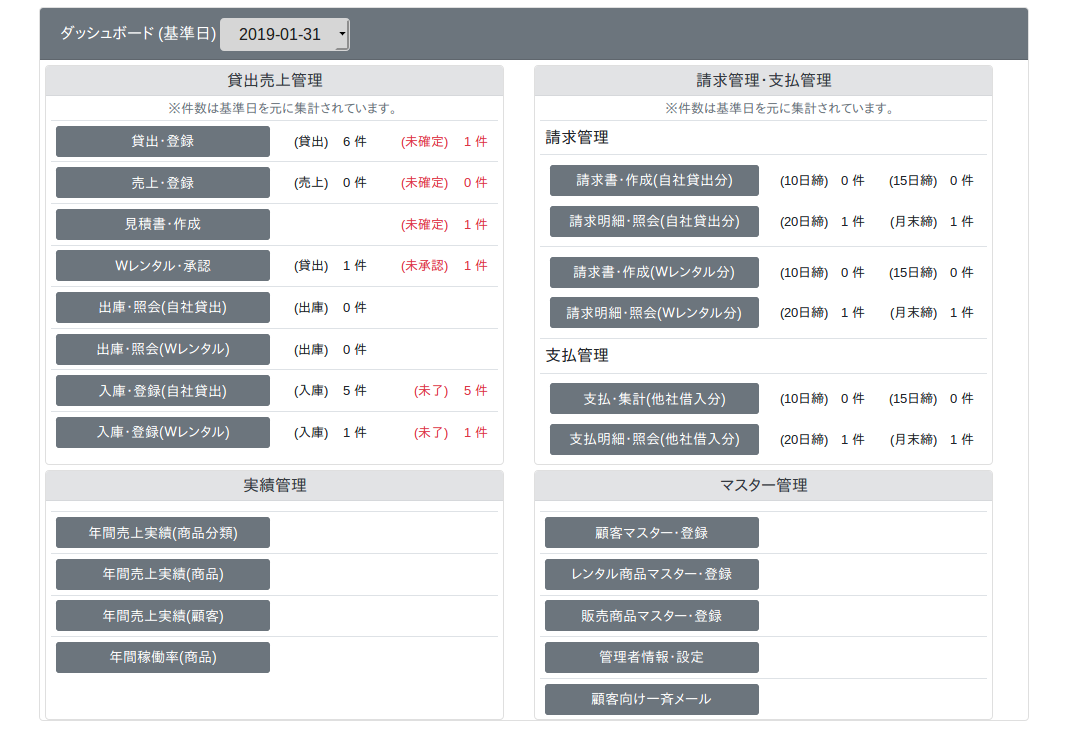The height and width of the screenshot is (740, 1073).
Task: Select 入庫･登録(Wレンタル) button
Action: click(x=163, y=432)
